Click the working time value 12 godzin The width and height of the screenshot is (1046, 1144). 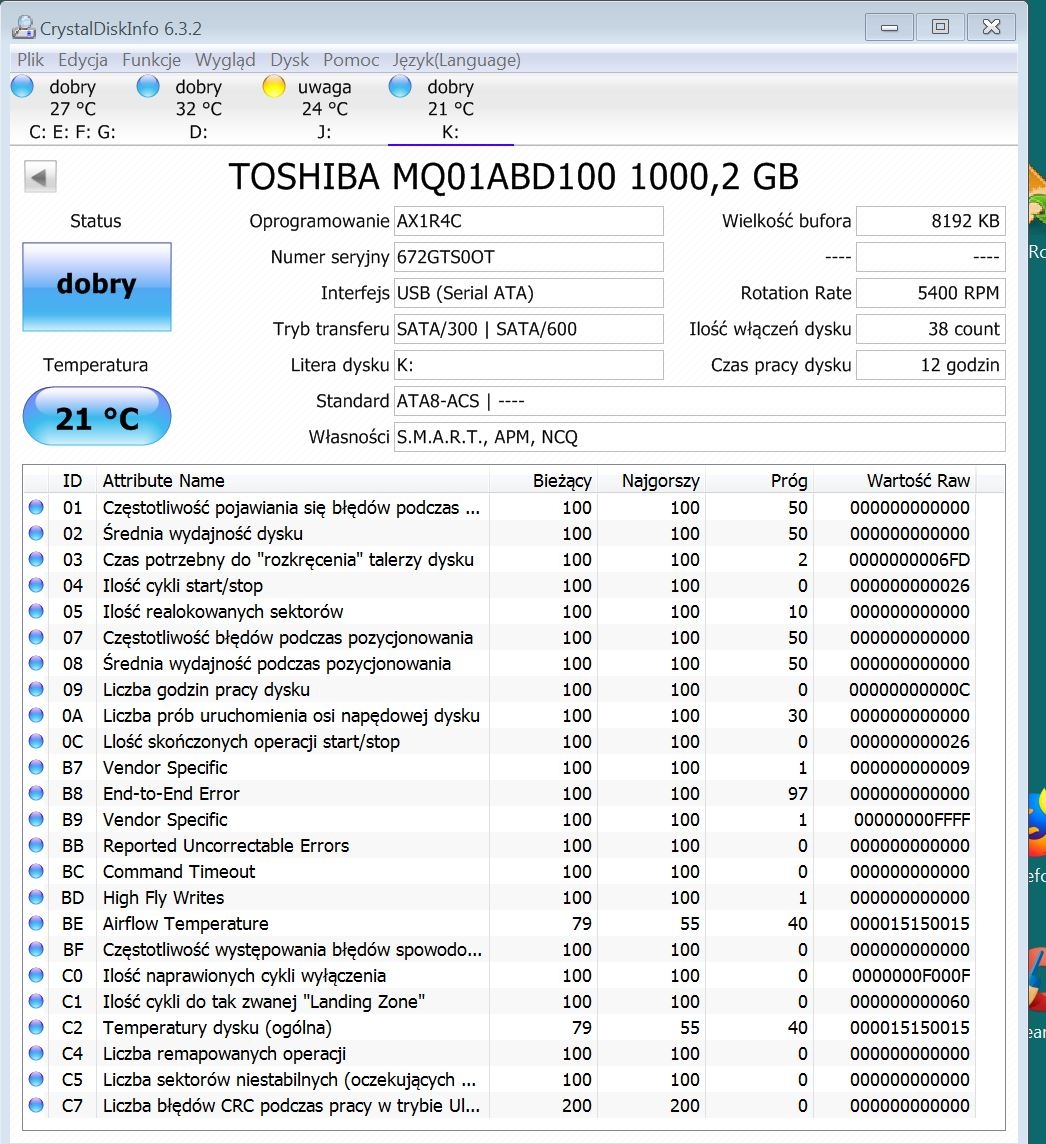931,365
